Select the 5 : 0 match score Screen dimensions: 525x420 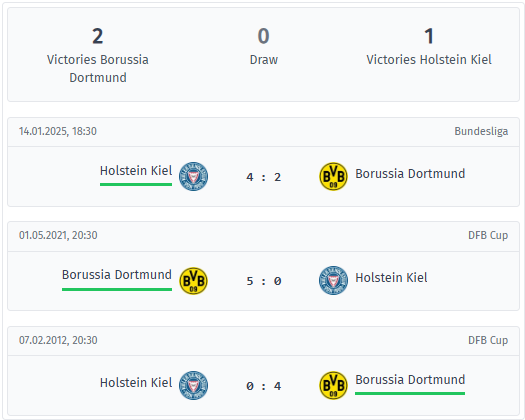264,281
